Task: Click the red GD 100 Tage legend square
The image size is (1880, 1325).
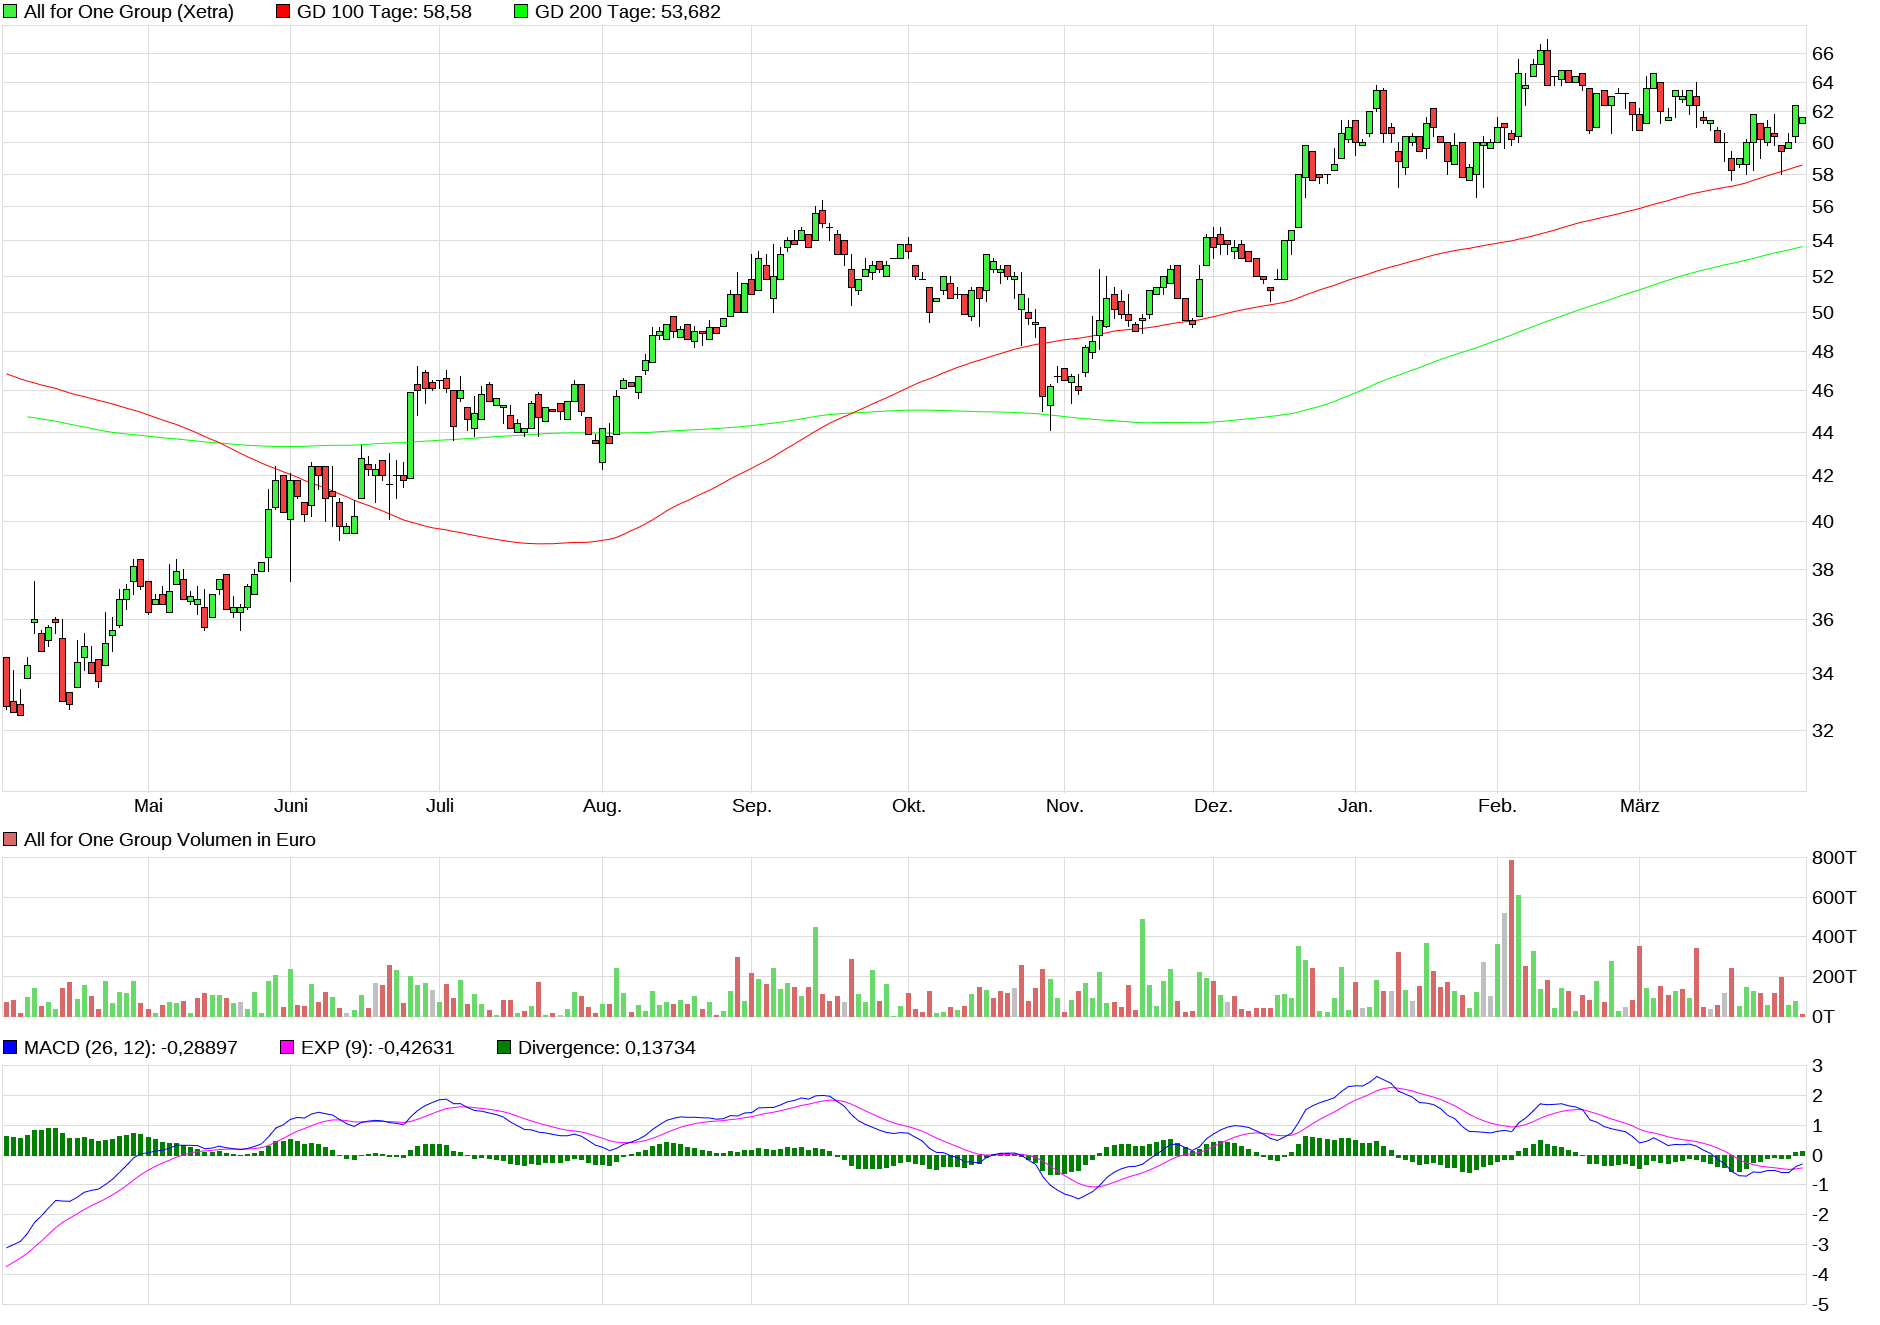Action: (x=283, y=12)
